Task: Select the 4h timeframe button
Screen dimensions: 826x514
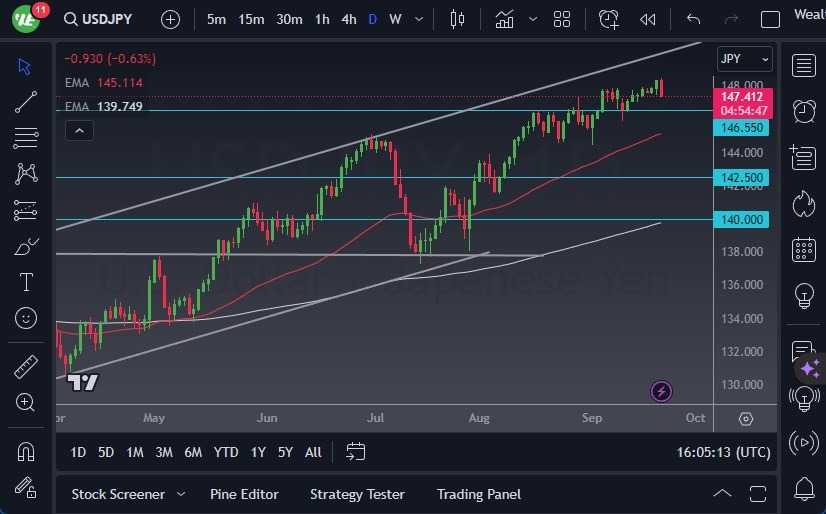Action: coord(348,19)
